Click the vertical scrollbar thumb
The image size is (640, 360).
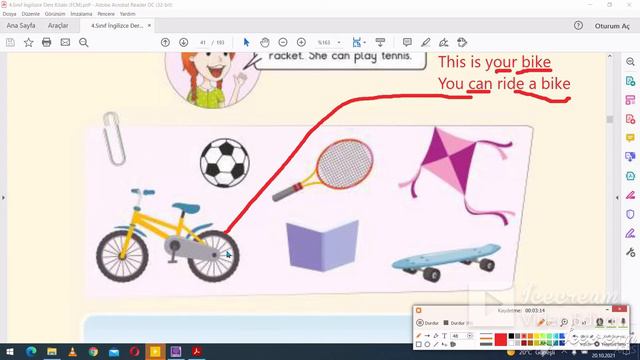[610, 119]
